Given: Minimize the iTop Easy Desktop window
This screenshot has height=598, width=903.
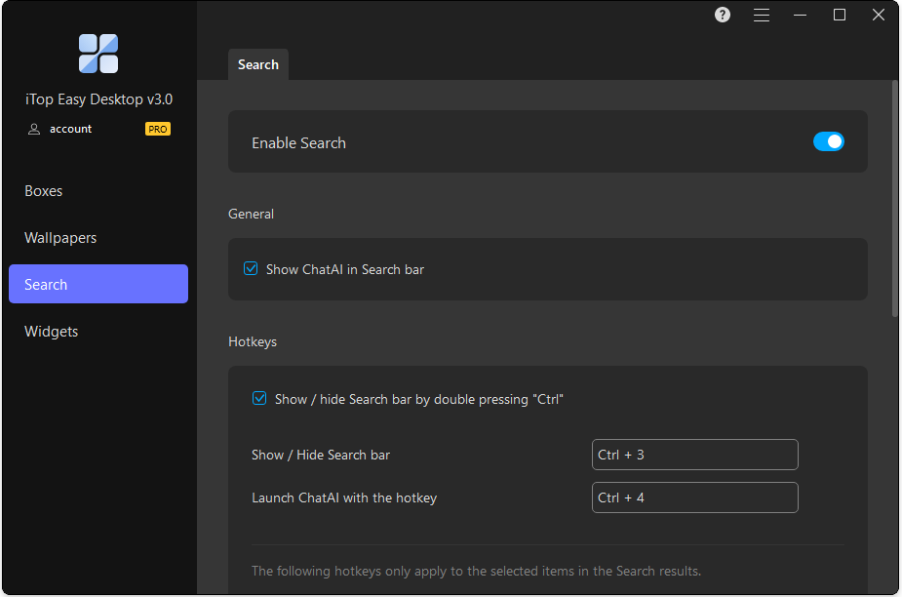Looking at the screenshot, I should (800, 15).
